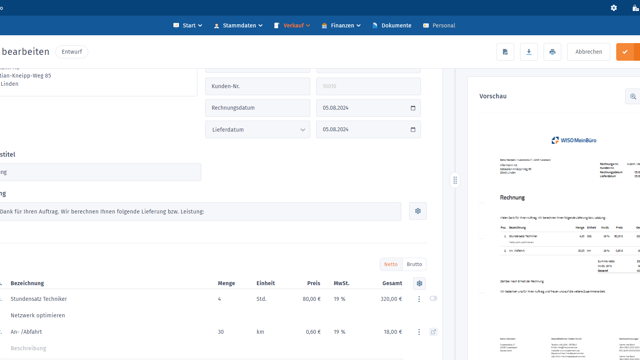Open the Lieferdatum type dropdown
The image size is (640, 360).
(258, 129)
